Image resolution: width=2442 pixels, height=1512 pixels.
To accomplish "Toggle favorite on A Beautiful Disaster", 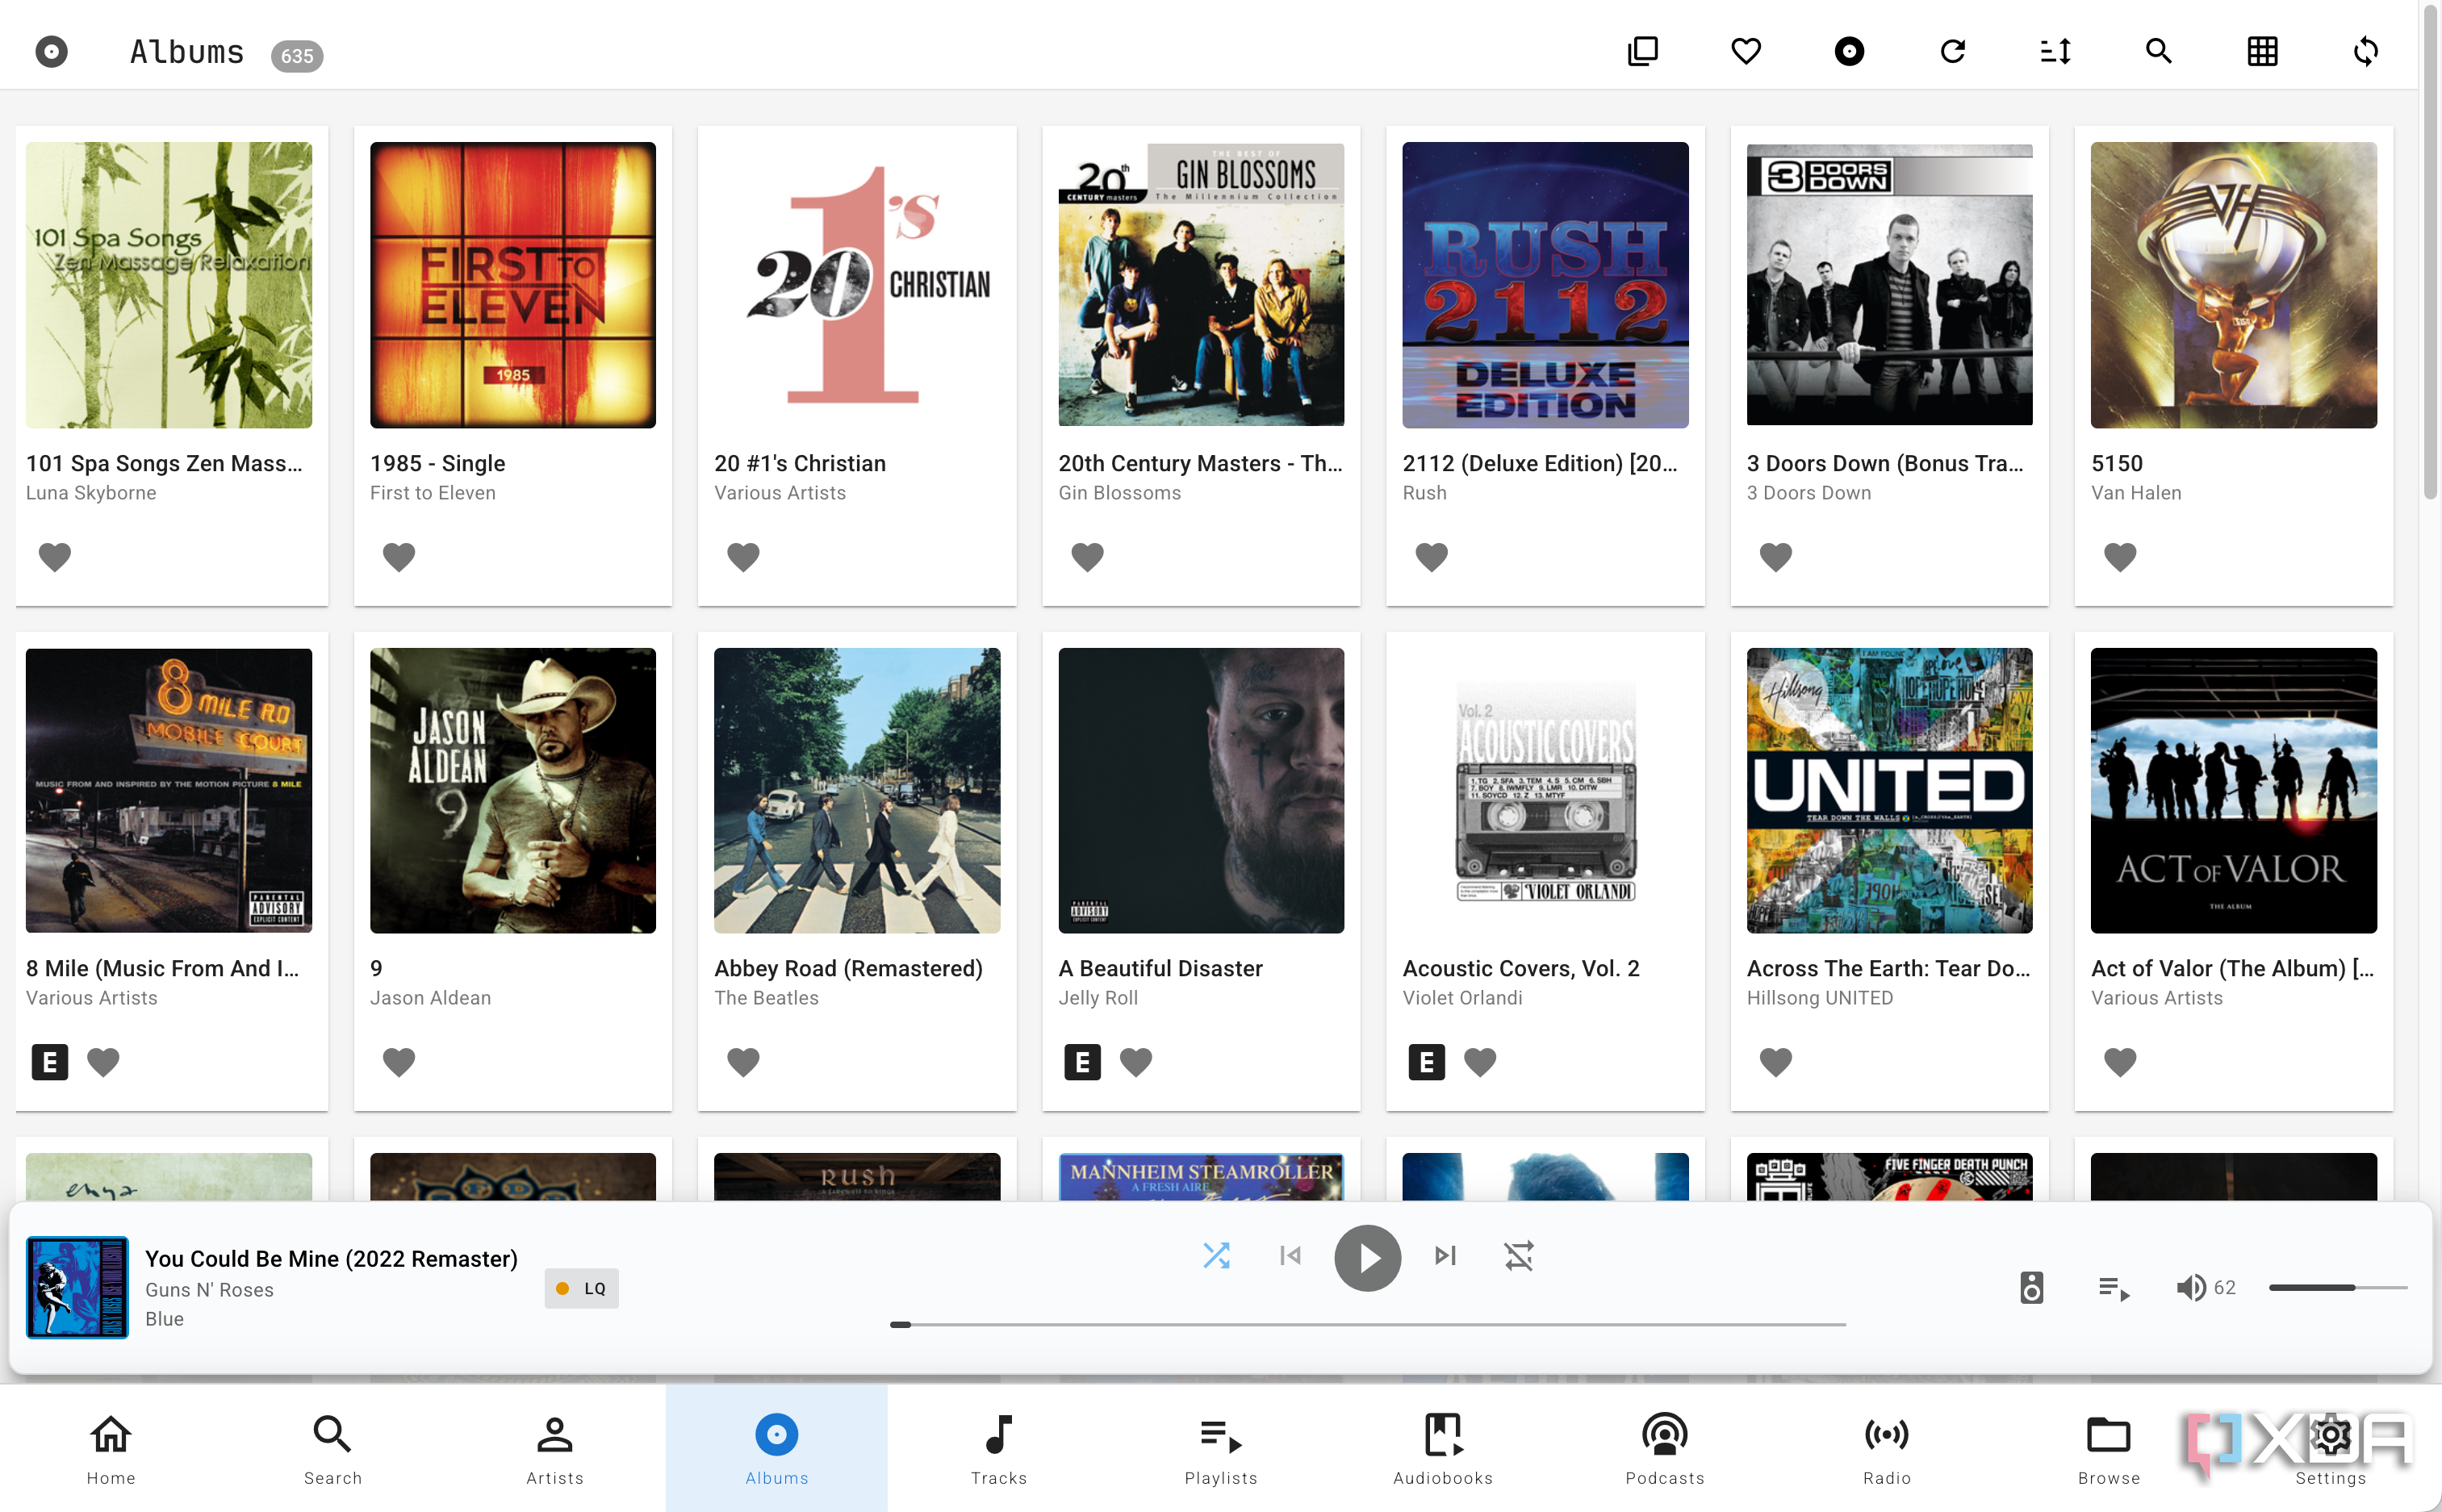I will coord(1136,1061).
